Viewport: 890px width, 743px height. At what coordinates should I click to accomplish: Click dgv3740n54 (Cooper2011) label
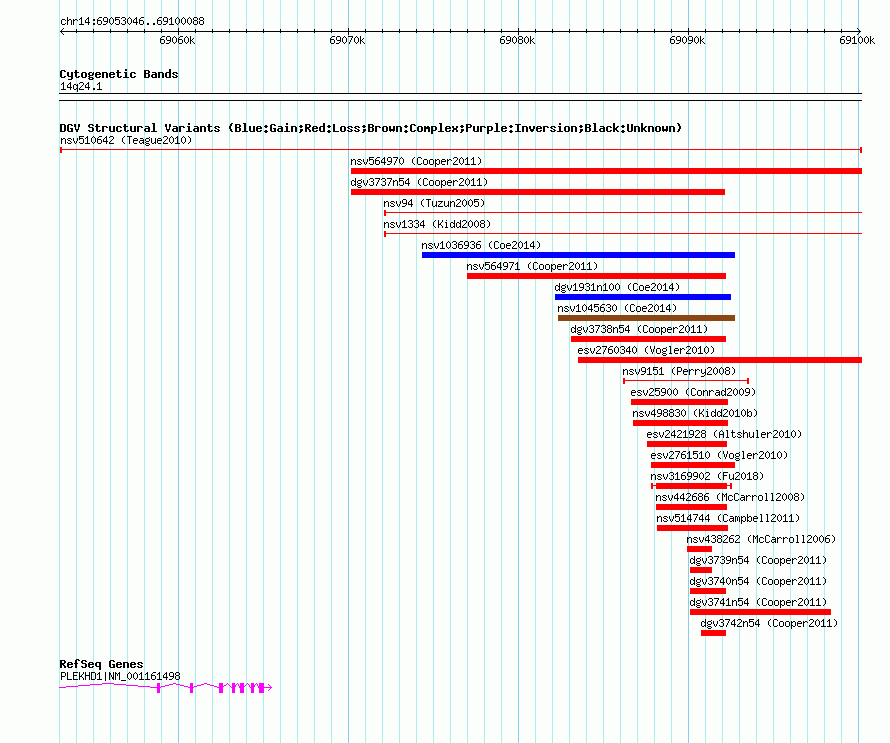(758, 581)
